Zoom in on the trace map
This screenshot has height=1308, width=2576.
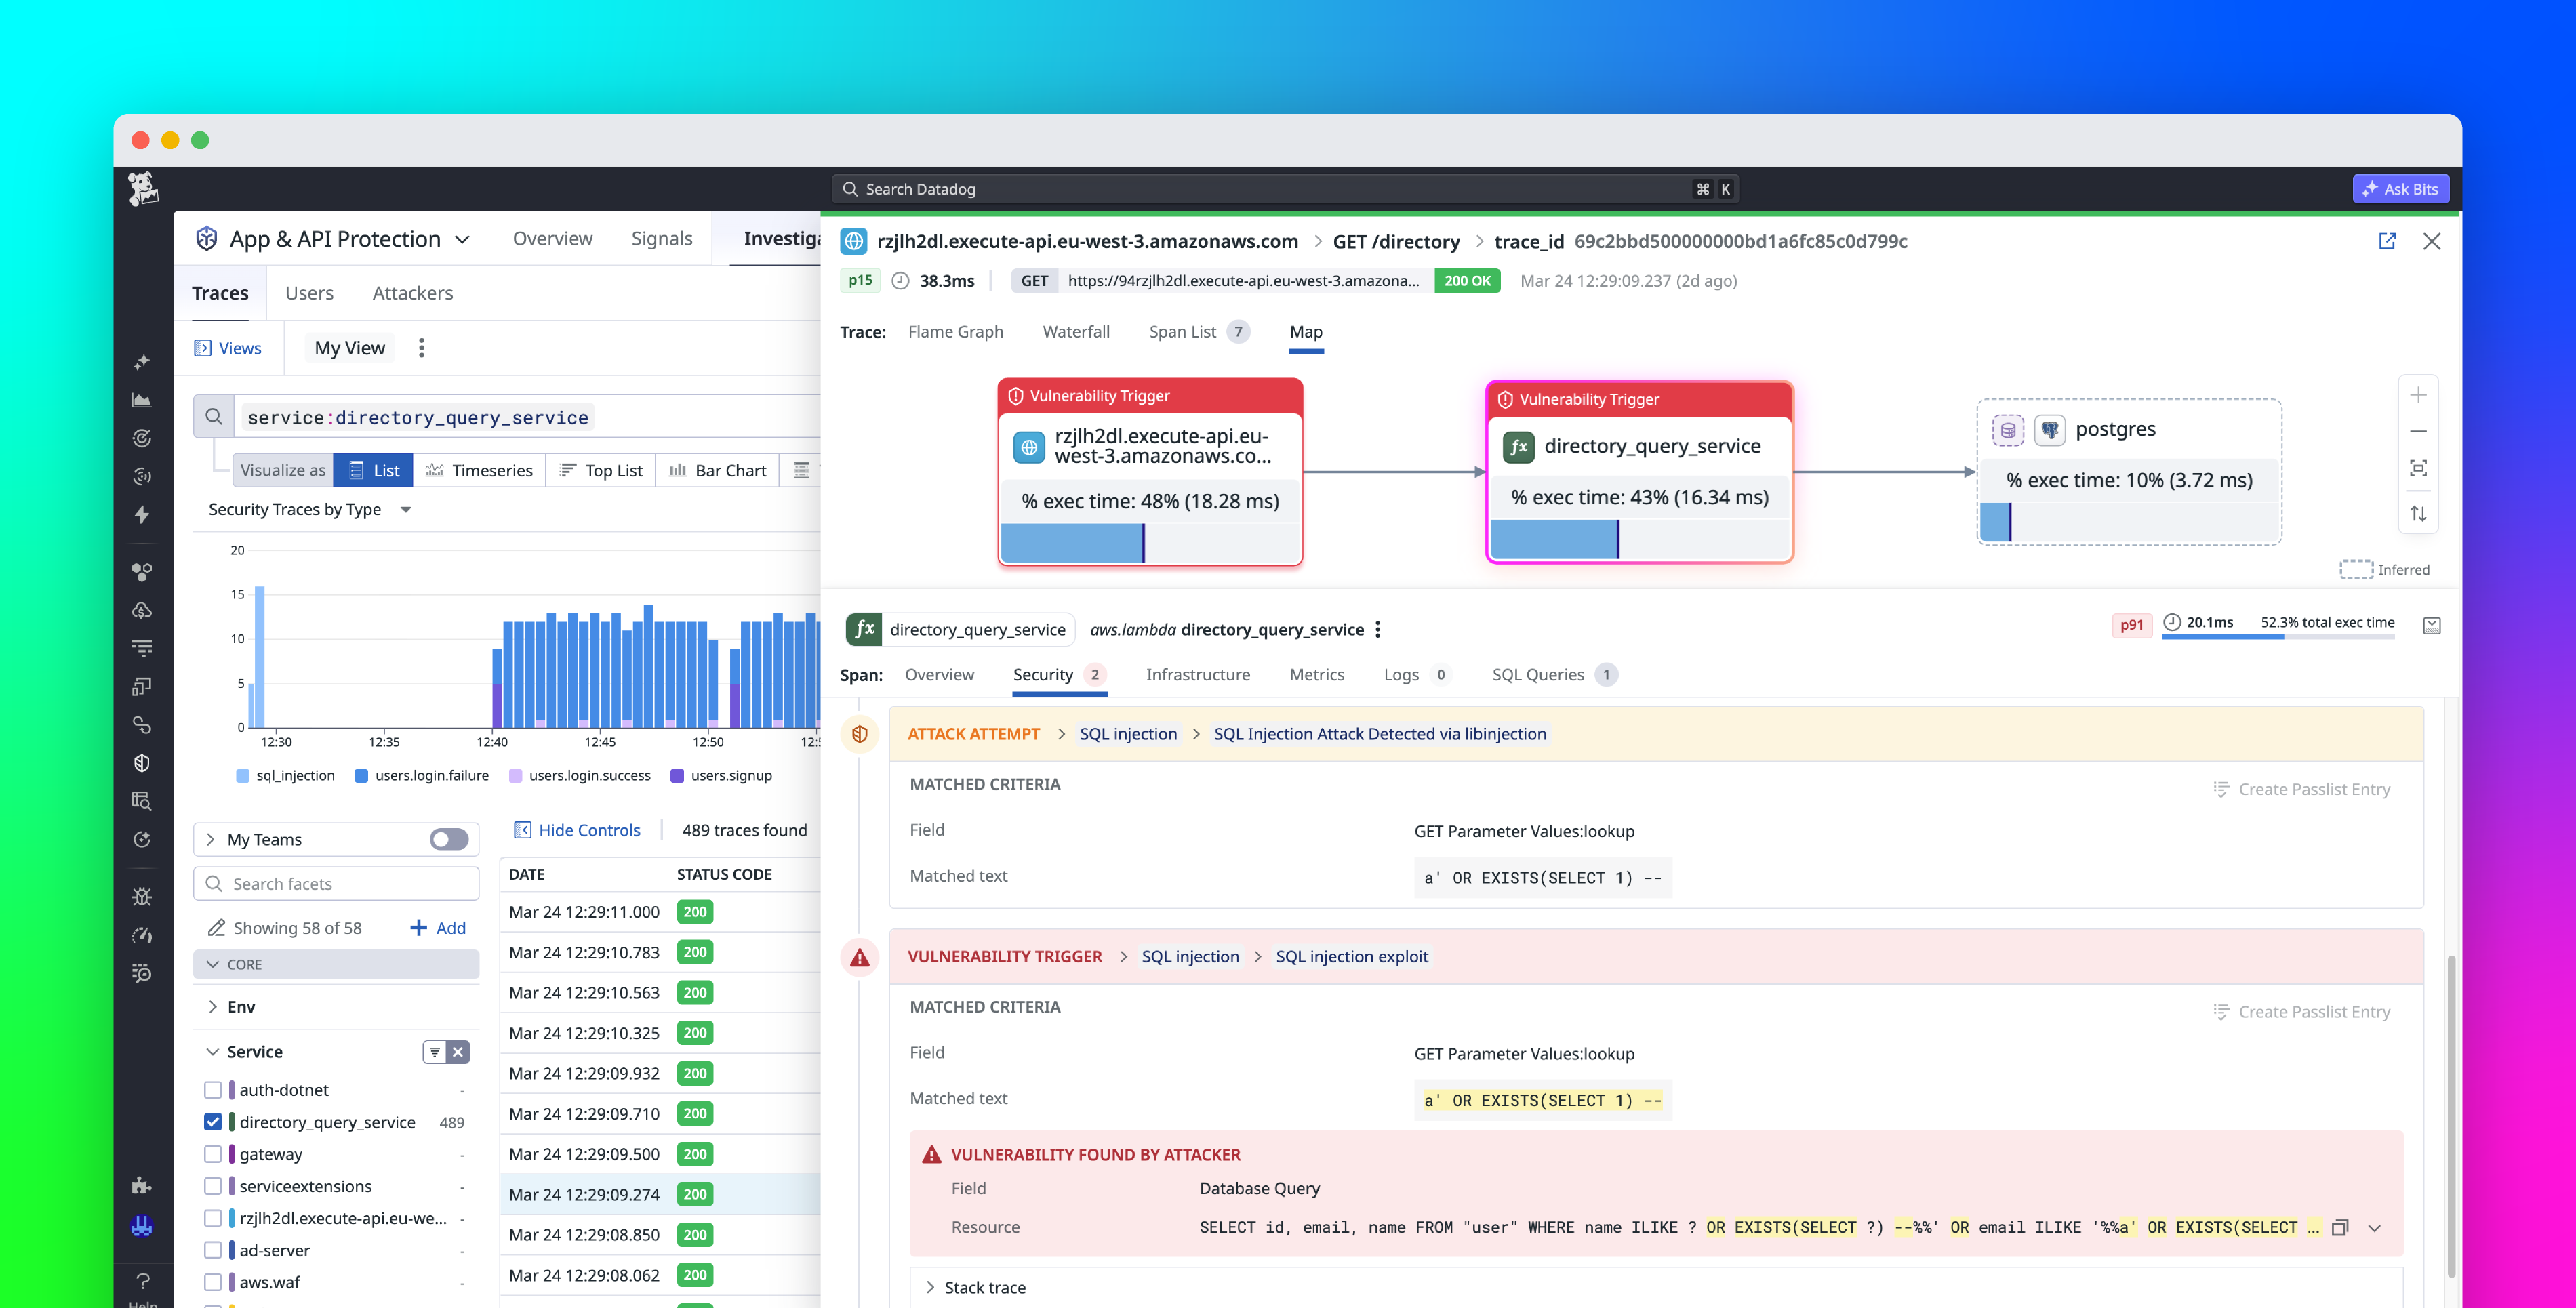pyautogui.click(x=2419, y=394)
